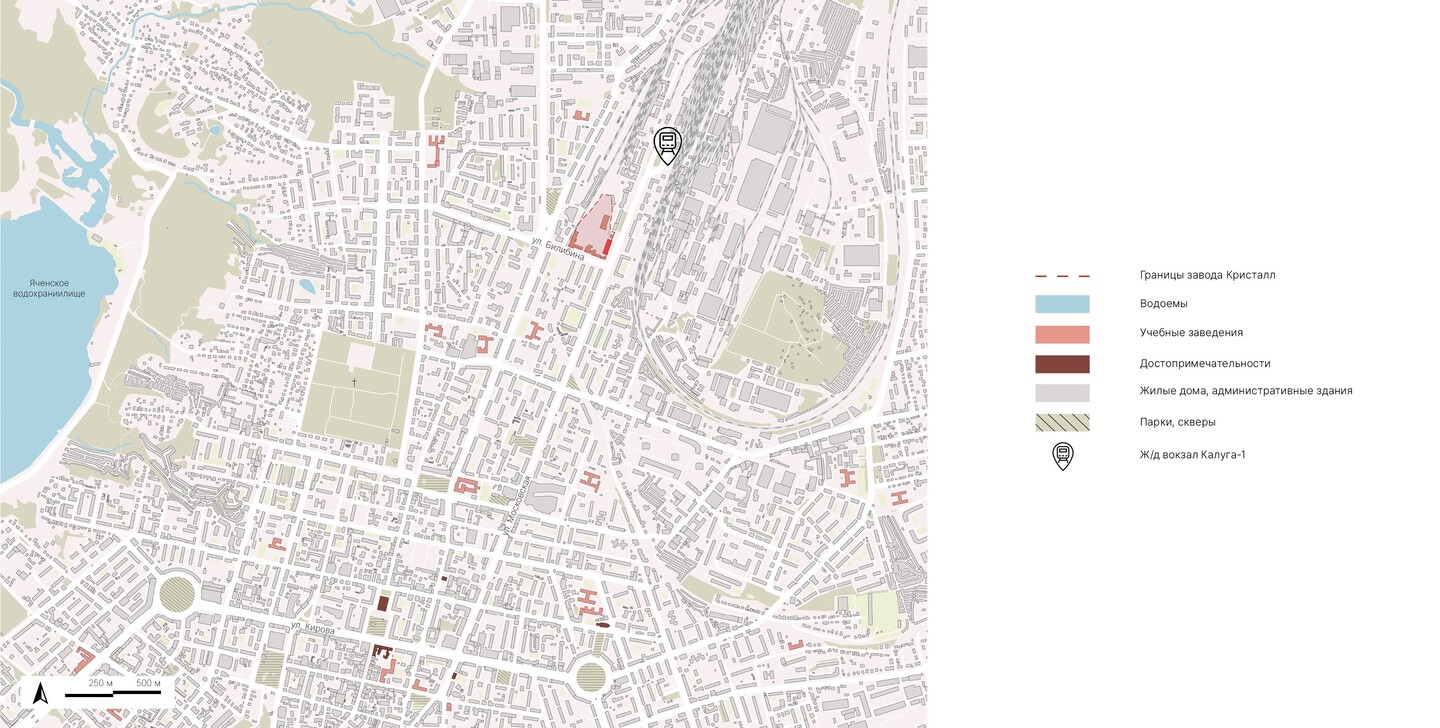The height and width of the screenshot is (728, 1440).
Task: Click the 'Границы завода Кристалл' legend label
Action: coord(1207,275)
